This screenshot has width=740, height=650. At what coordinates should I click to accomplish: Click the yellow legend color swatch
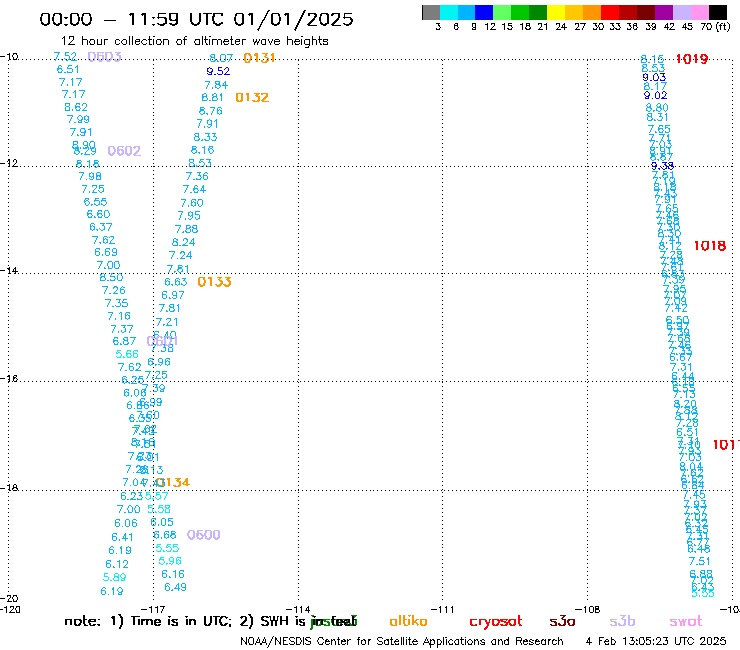(556, 13)
